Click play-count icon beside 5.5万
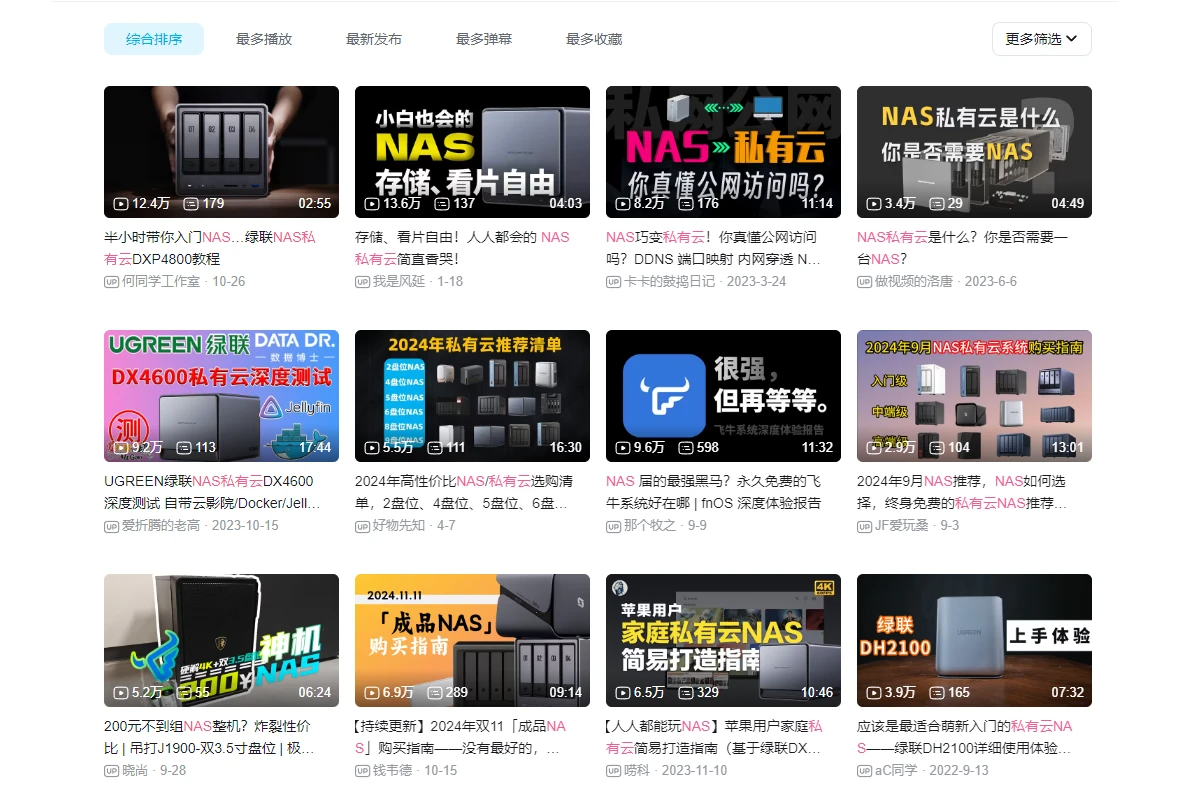 pos(372,447)
